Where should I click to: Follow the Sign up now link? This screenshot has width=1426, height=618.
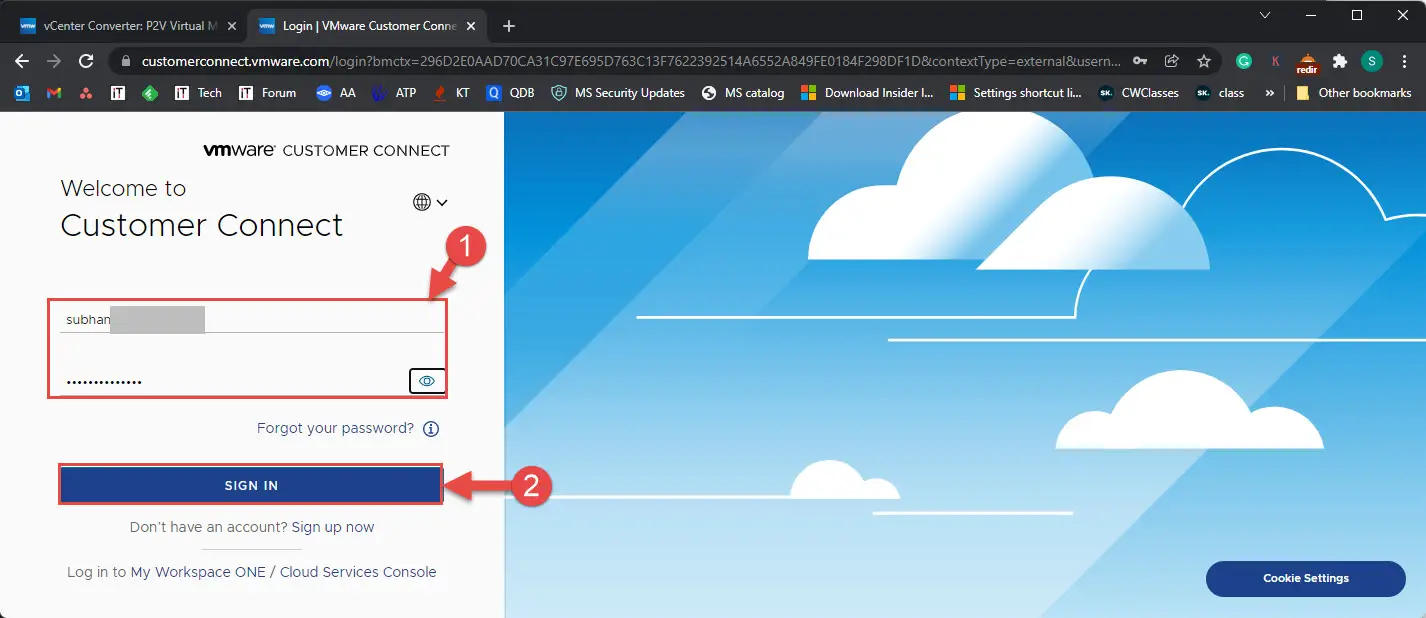333,527
